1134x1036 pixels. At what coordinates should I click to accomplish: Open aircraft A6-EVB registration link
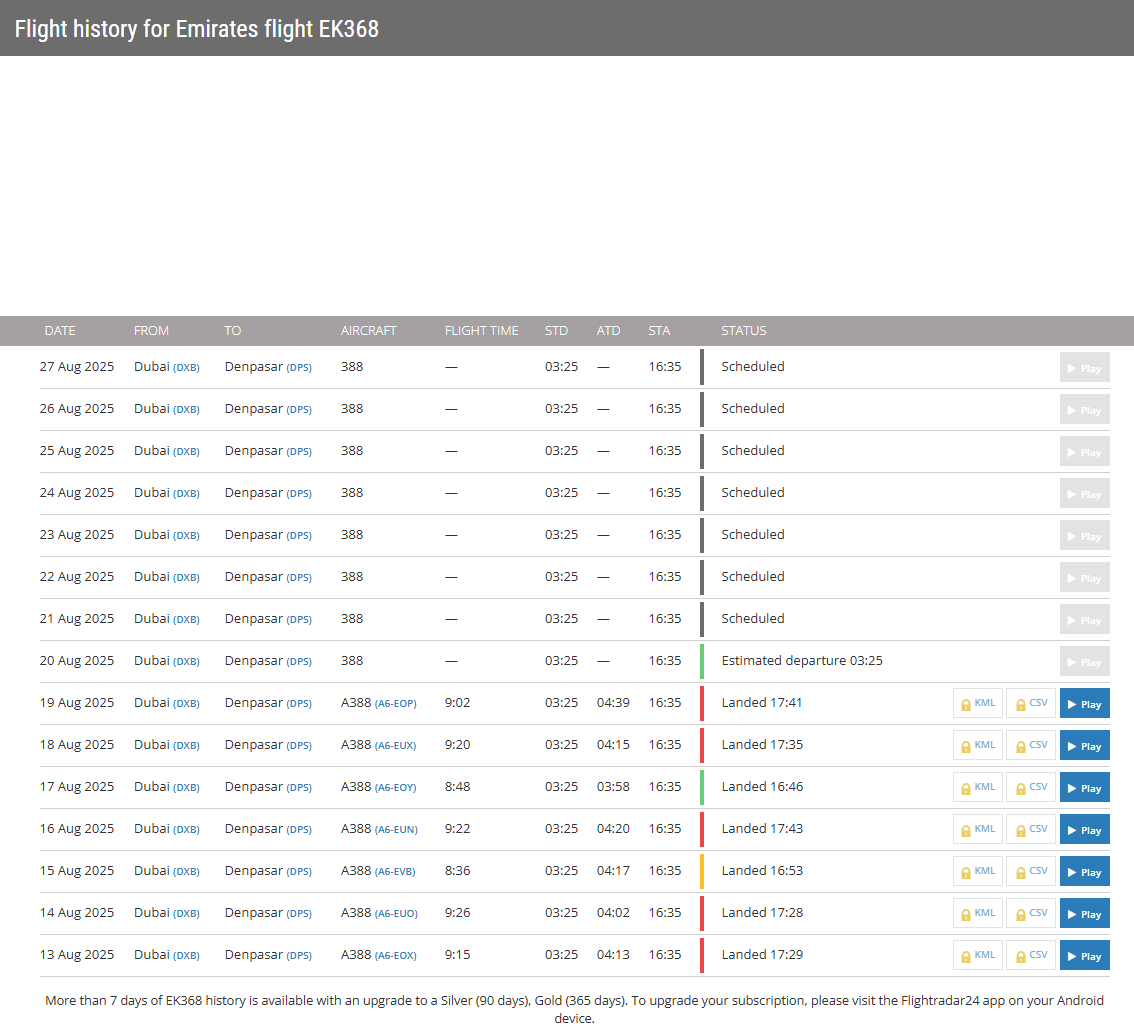395,872
